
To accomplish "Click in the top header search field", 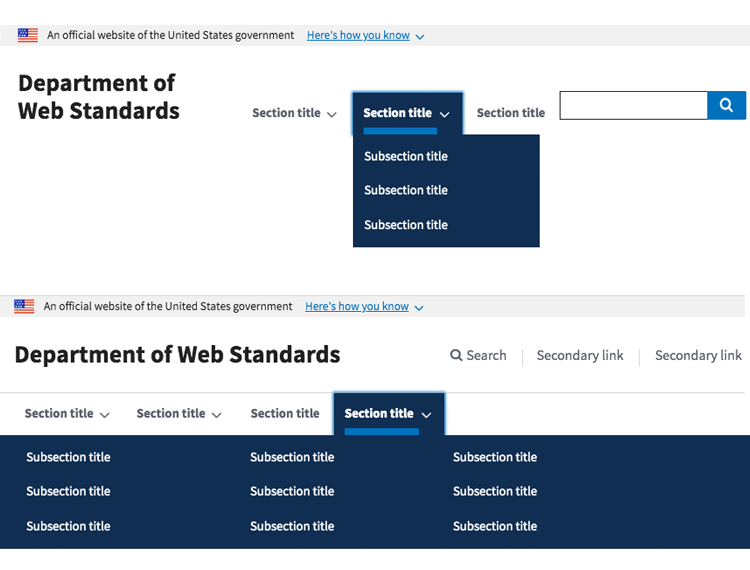I will pos(633,105).
